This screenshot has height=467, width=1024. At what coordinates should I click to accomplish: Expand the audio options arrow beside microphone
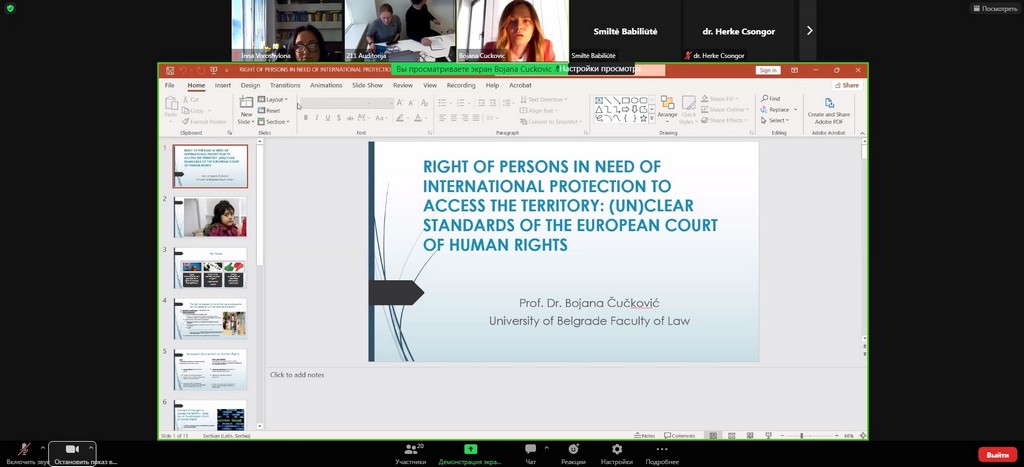click(42, 446)
